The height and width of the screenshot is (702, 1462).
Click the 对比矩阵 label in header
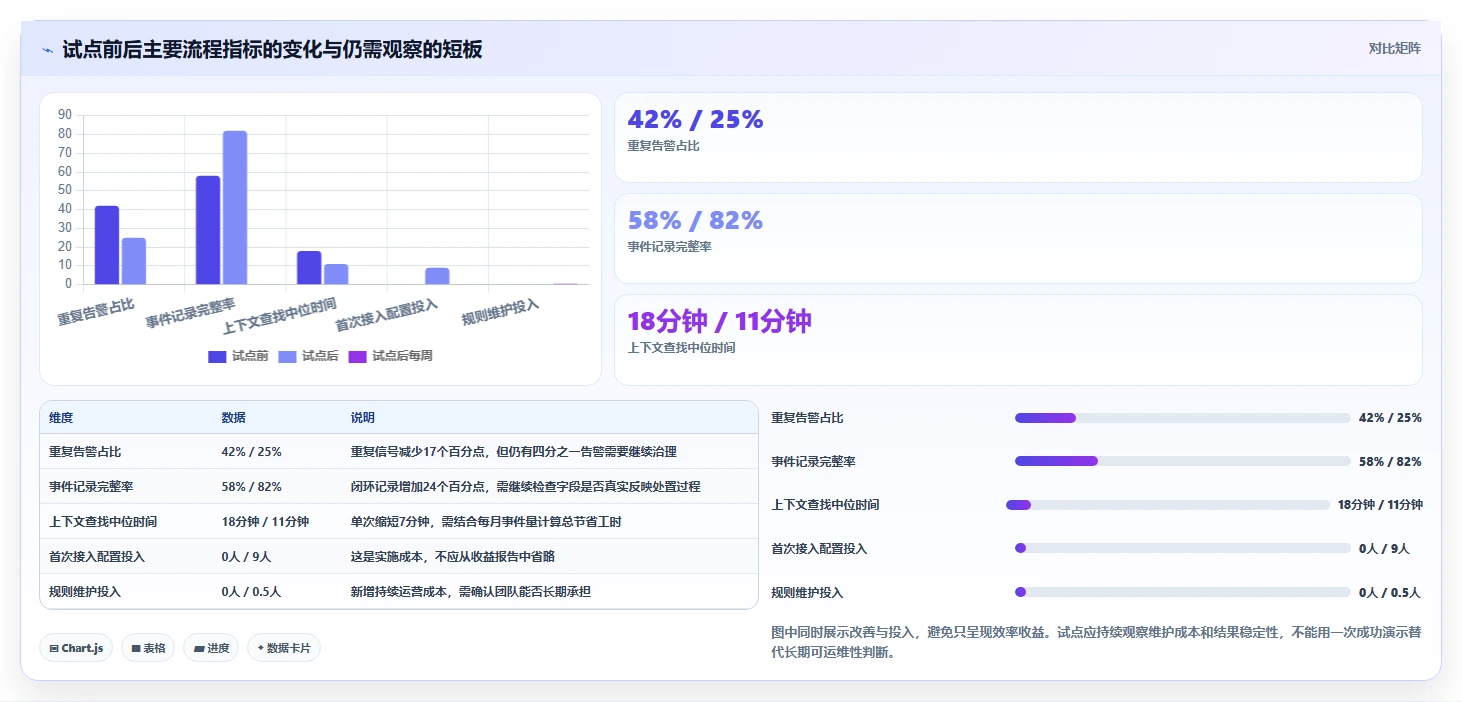pos(1395,48)
